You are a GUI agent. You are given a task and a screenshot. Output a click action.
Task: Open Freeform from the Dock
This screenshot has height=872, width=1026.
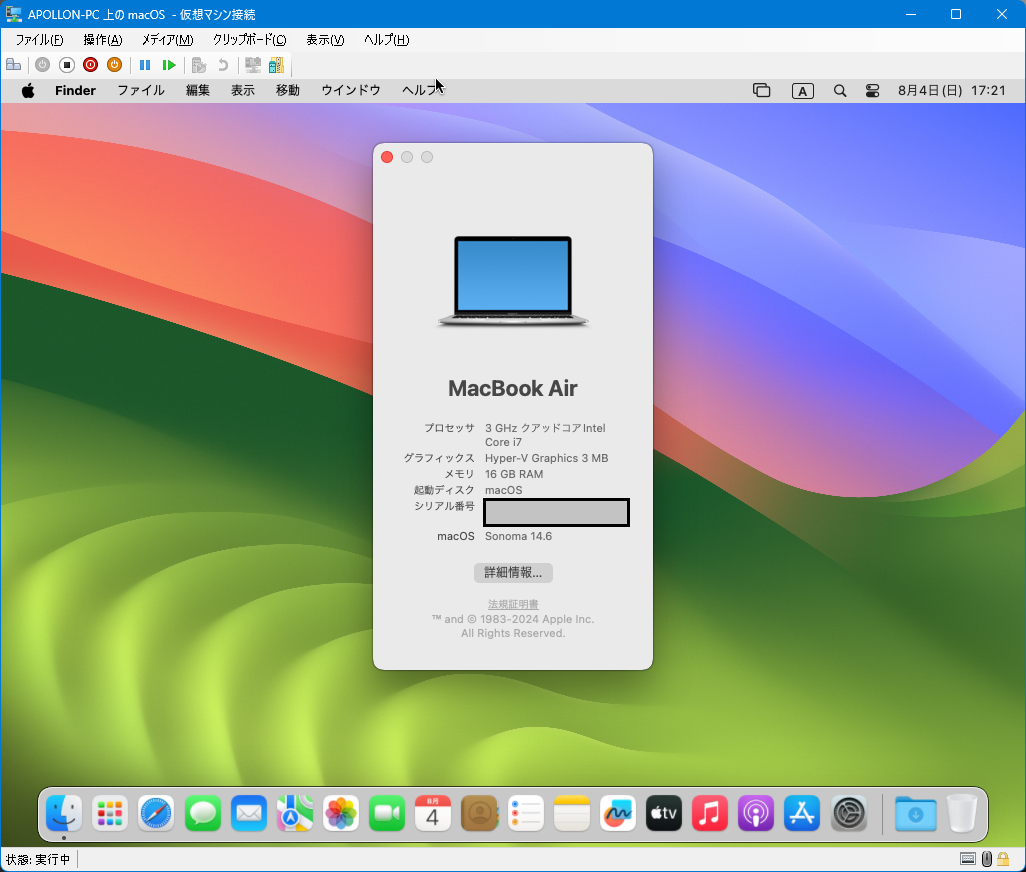[x=618, y=814]
